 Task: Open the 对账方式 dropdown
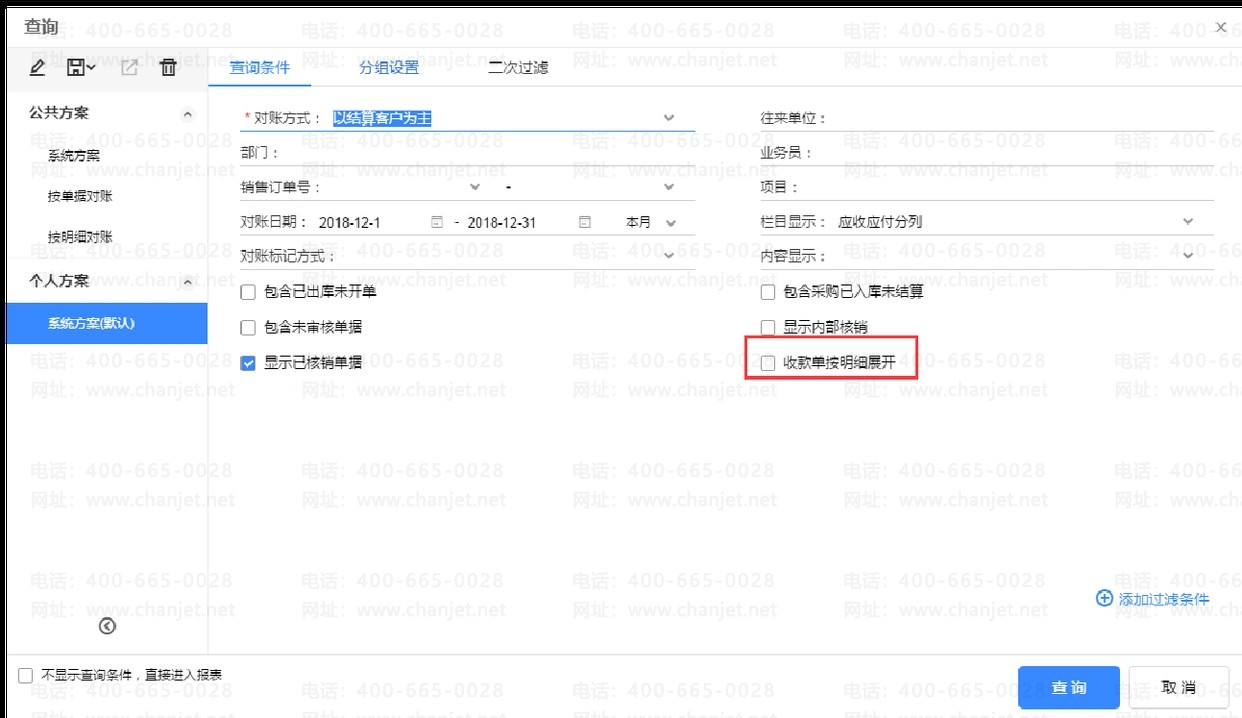(x=669, y=118)
